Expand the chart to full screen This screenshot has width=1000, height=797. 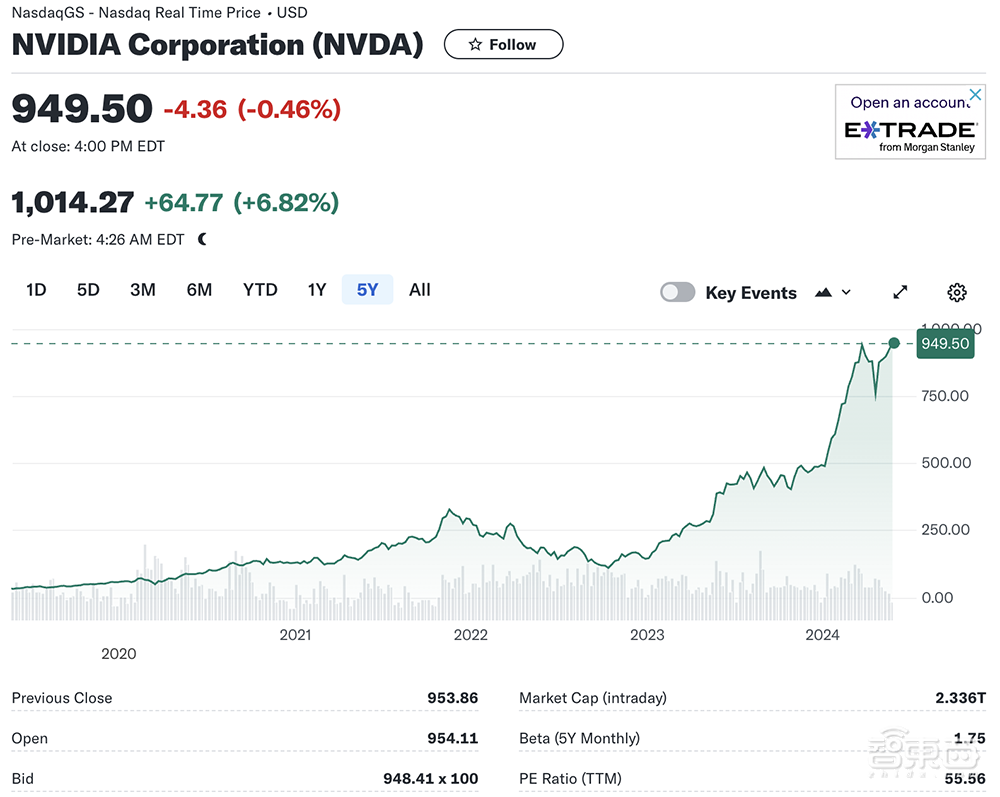900,292
